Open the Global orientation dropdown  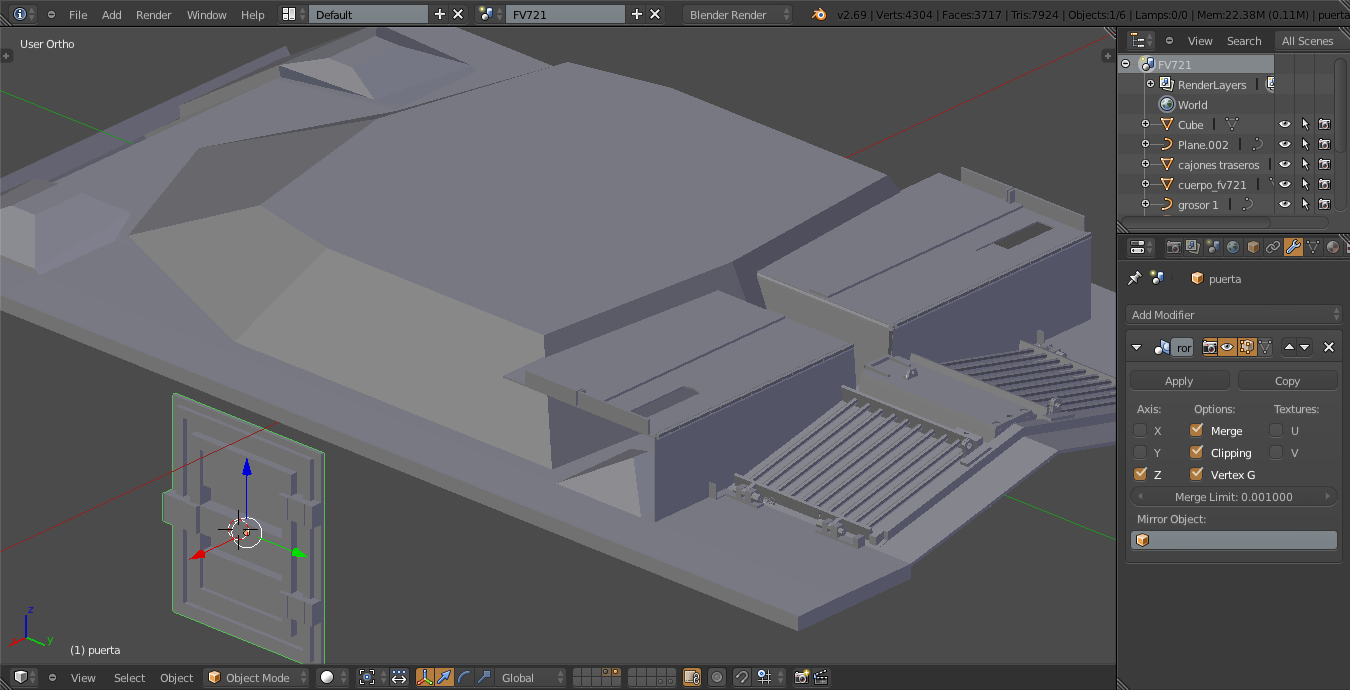click(x=532, y=677)
